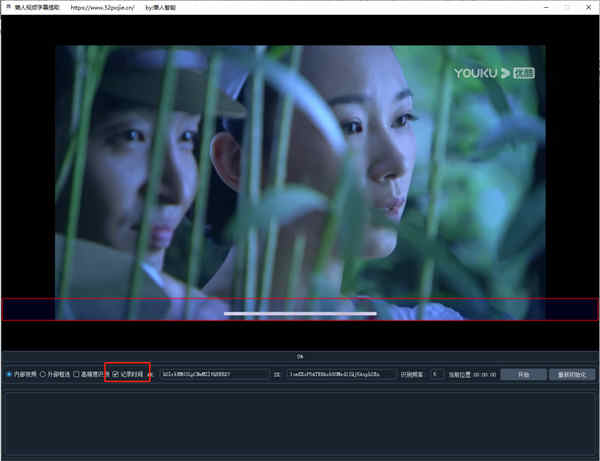
Task: Click the white bar in subtitle area
Action: click(x=300, y=314)
